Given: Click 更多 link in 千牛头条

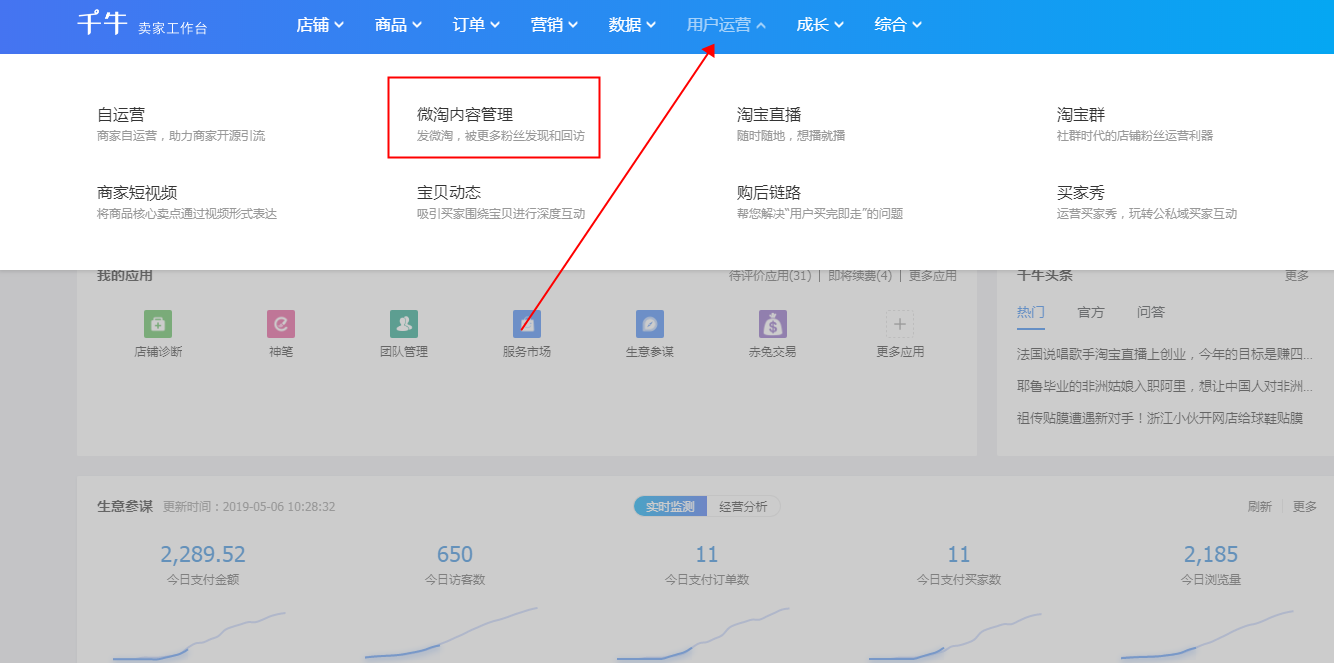Looking at the screenshot, I should click(1297, 276).
